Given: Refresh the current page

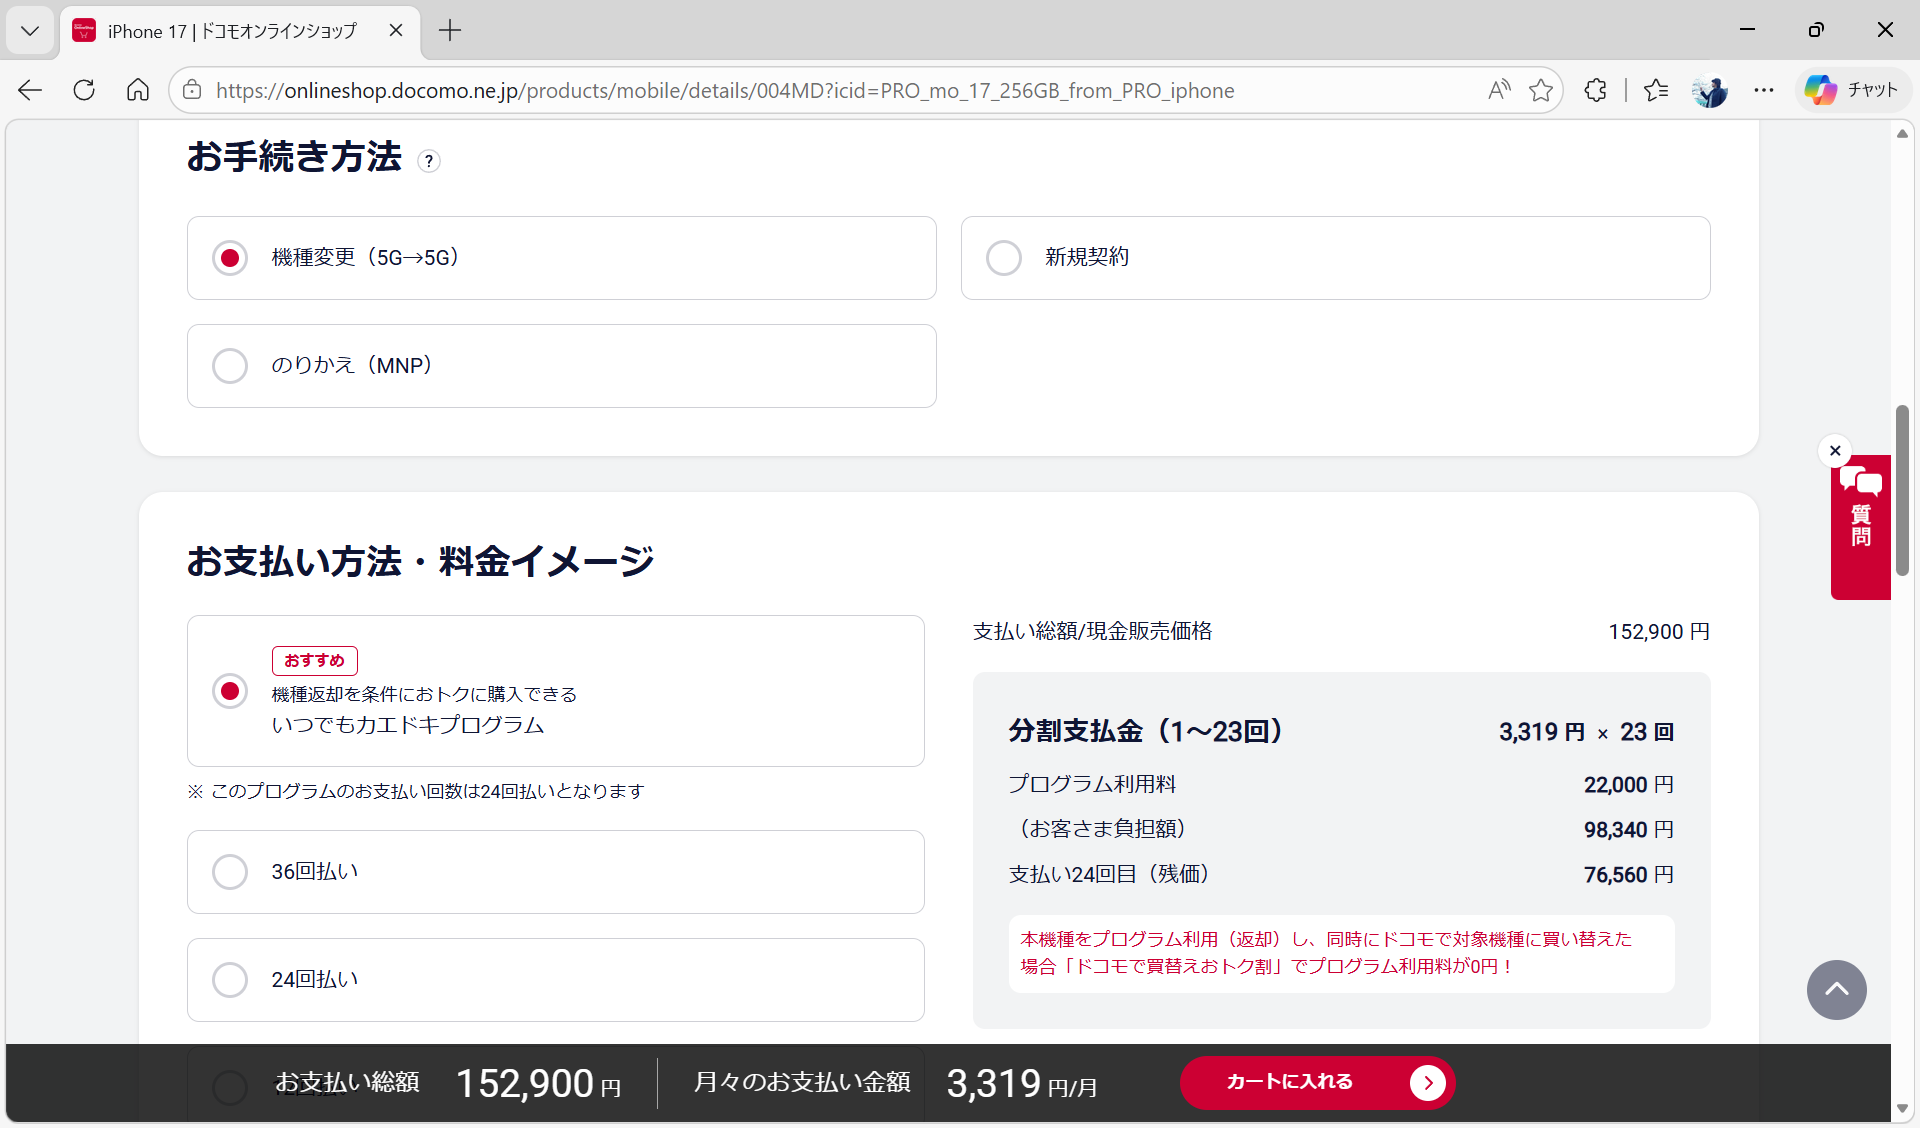Looking at the screenshot, I should (84, 90).
